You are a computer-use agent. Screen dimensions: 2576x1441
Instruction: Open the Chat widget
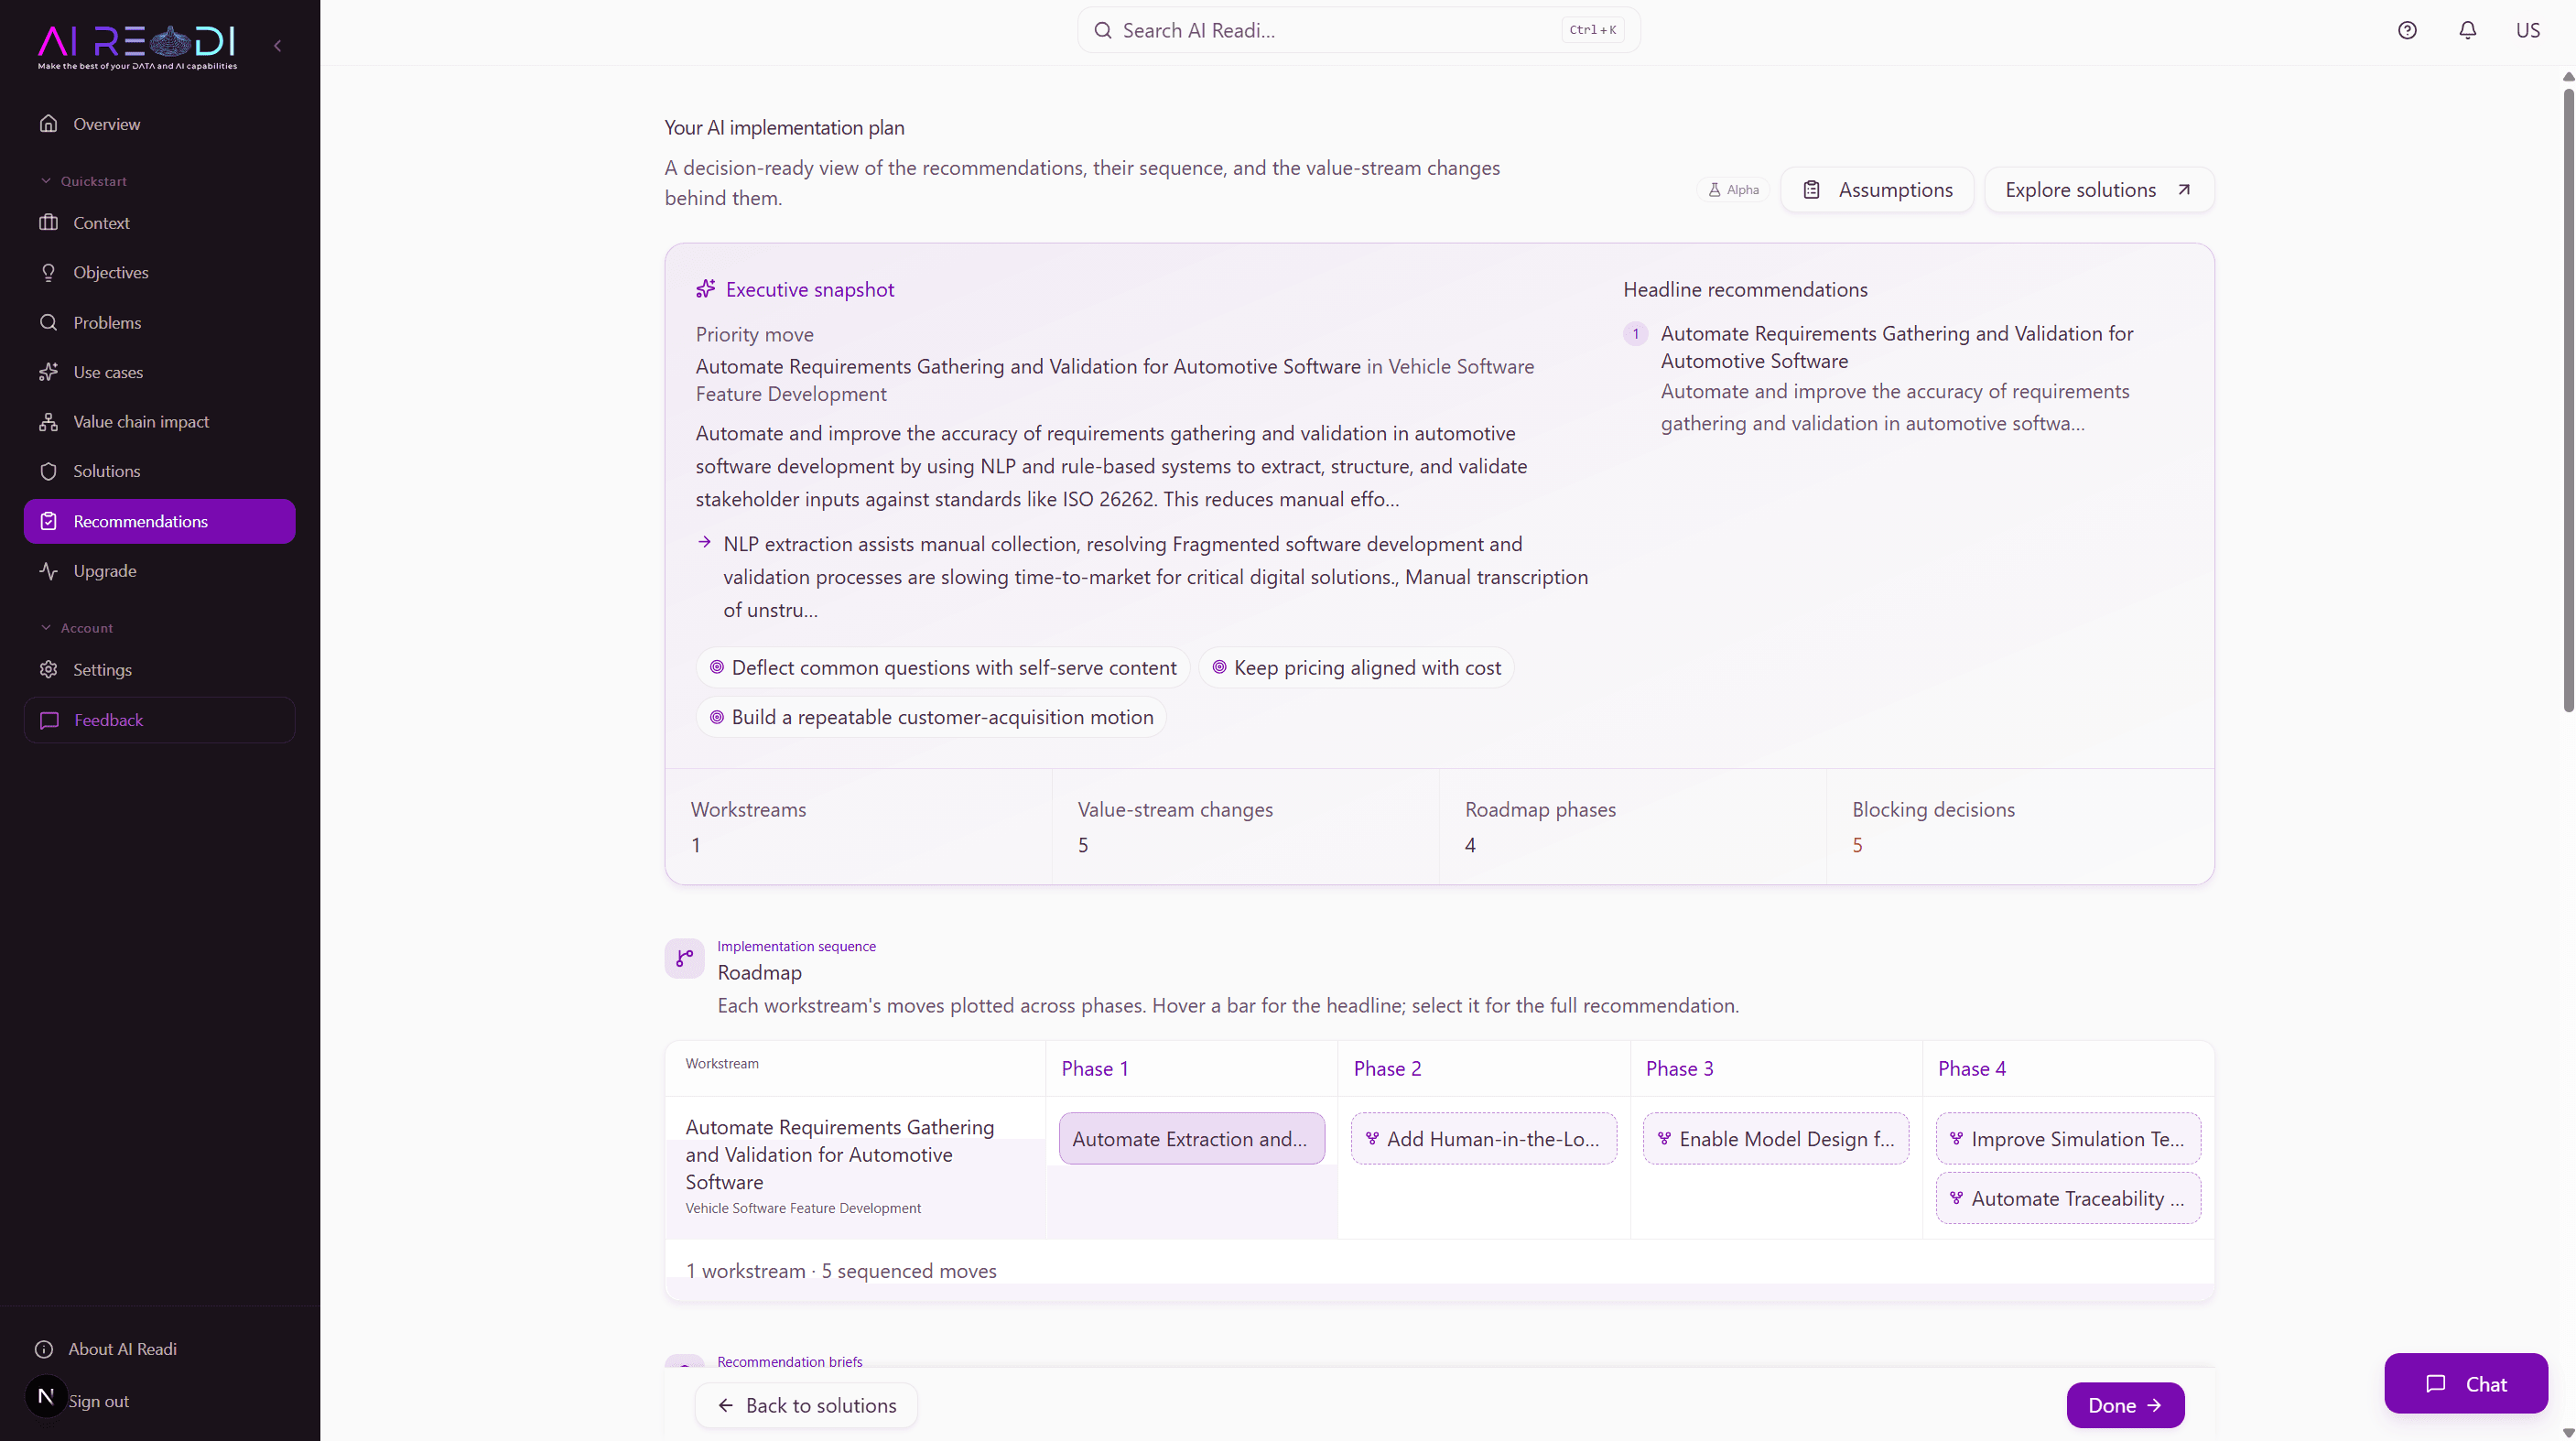[x=2465, y=1384]
